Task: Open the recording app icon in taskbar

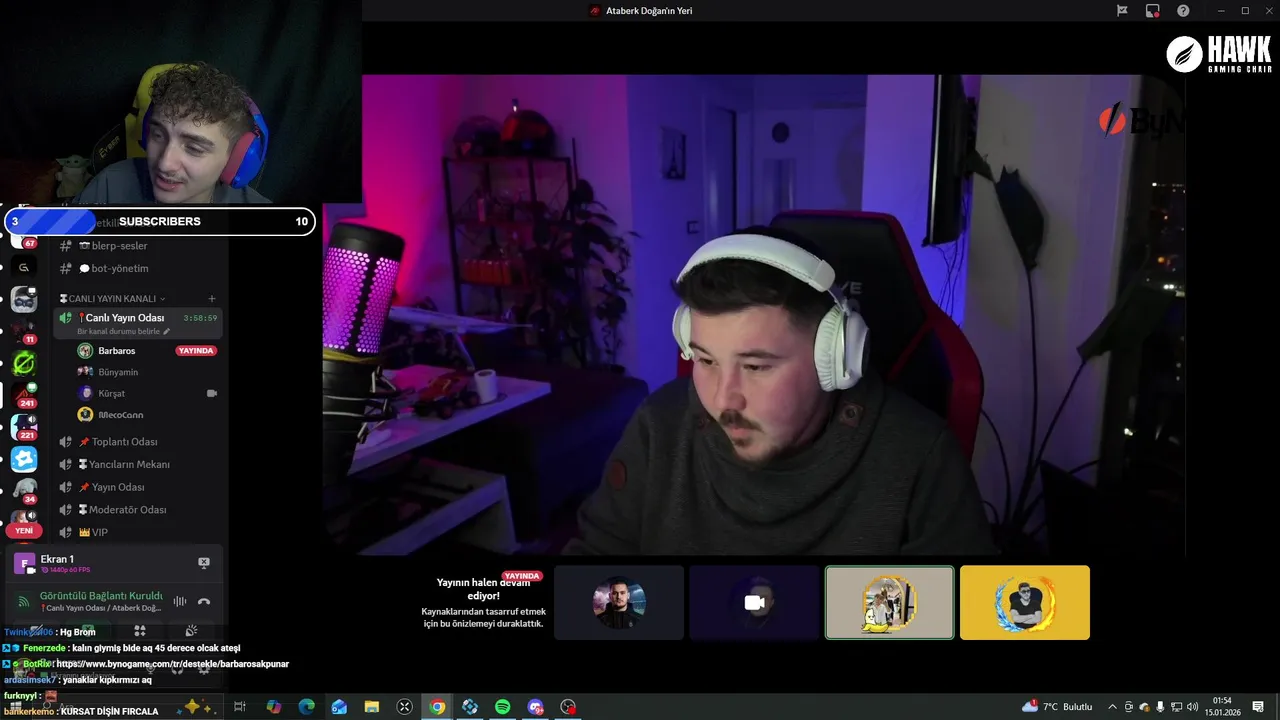Action: (x=568, y=707)
